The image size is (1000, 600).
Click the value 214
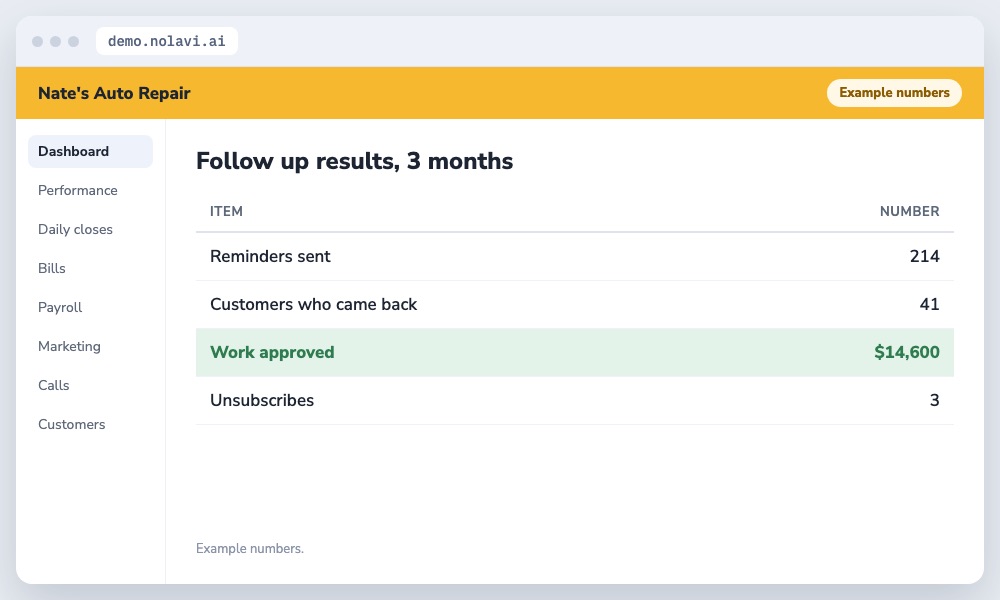coord(924,256)
